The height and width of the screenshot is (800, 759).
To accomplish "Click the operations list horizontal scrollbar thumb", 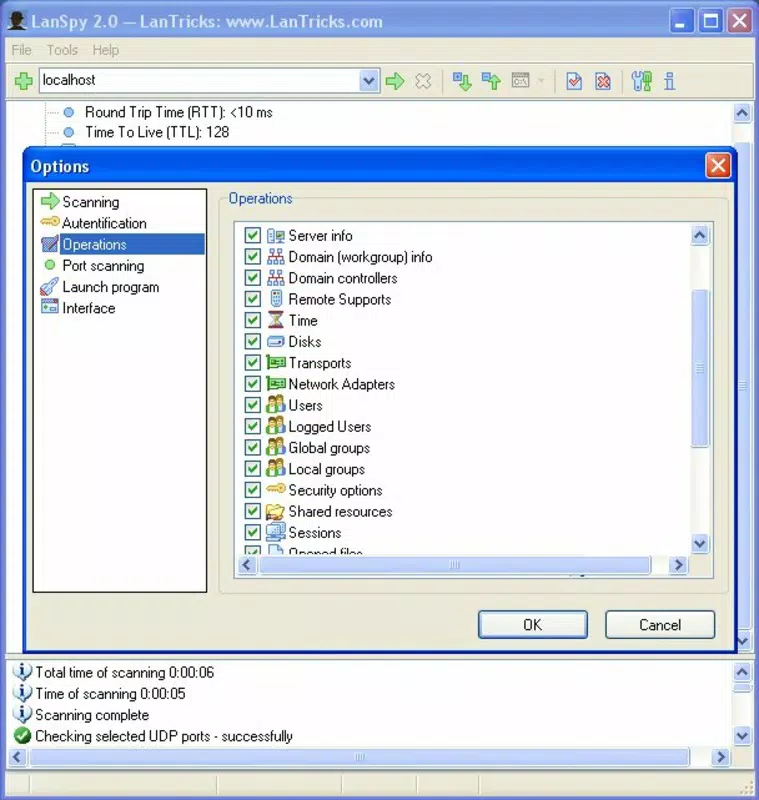I will (454, 565).
